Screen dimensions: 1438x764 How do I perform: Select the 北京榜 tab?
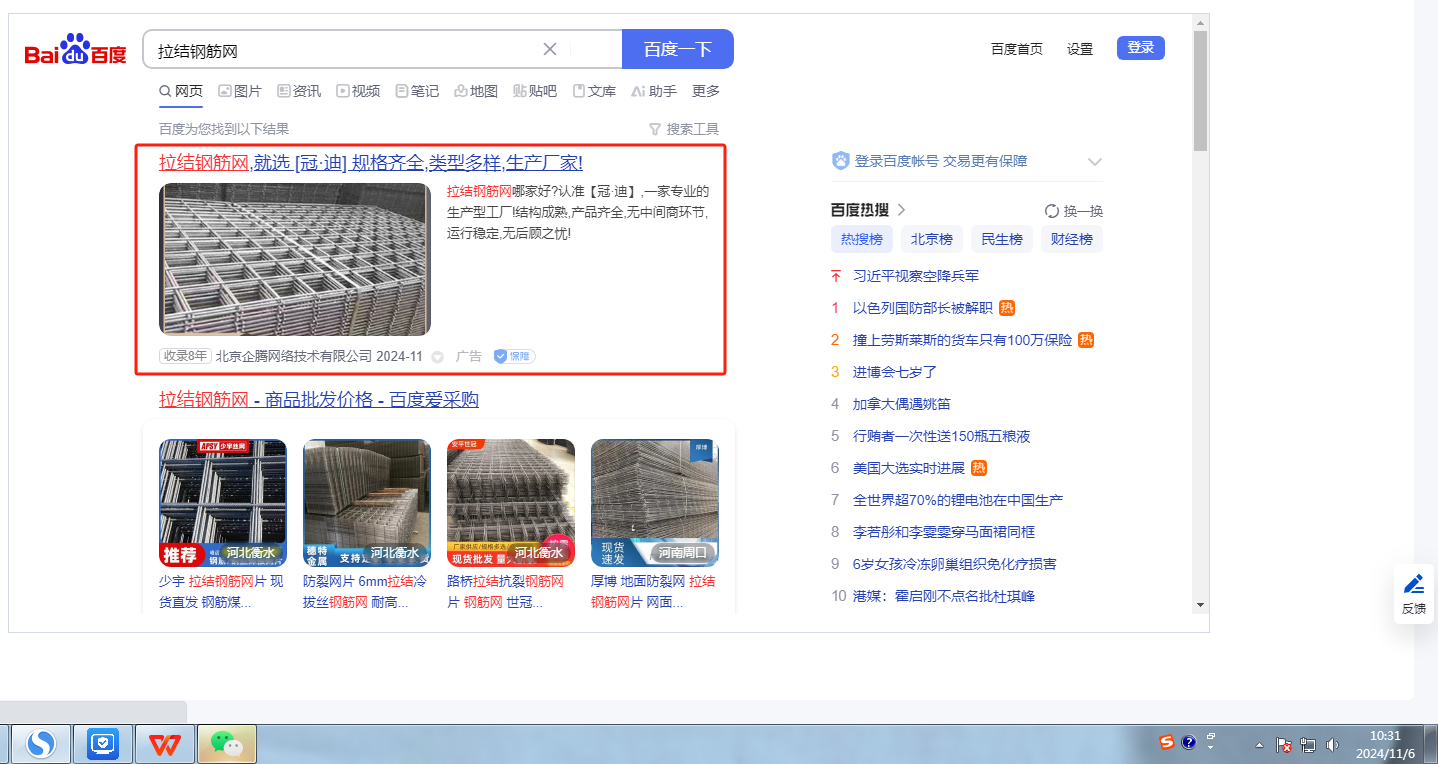932,239
